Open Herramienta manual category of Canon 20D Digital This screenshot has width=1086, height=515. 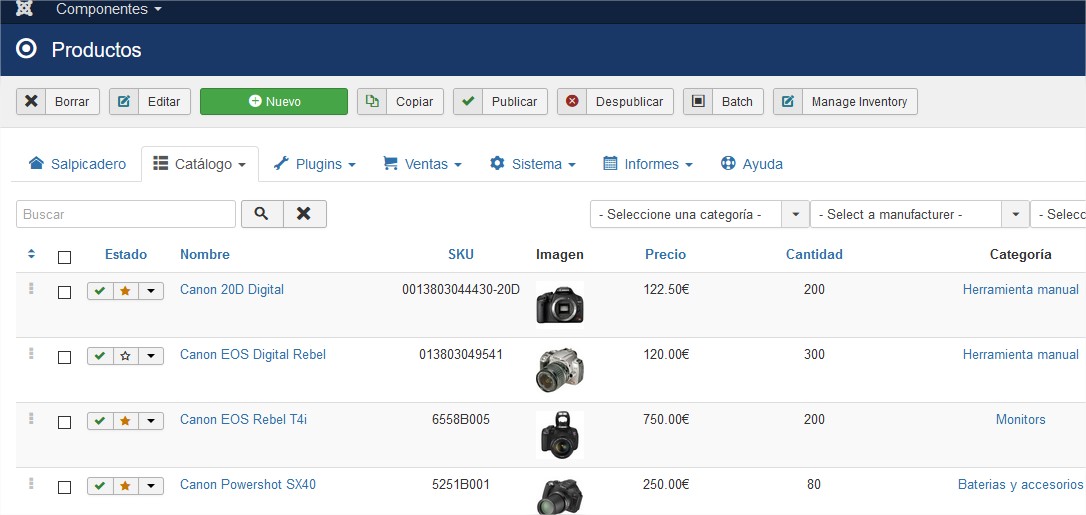[1020, 289]
